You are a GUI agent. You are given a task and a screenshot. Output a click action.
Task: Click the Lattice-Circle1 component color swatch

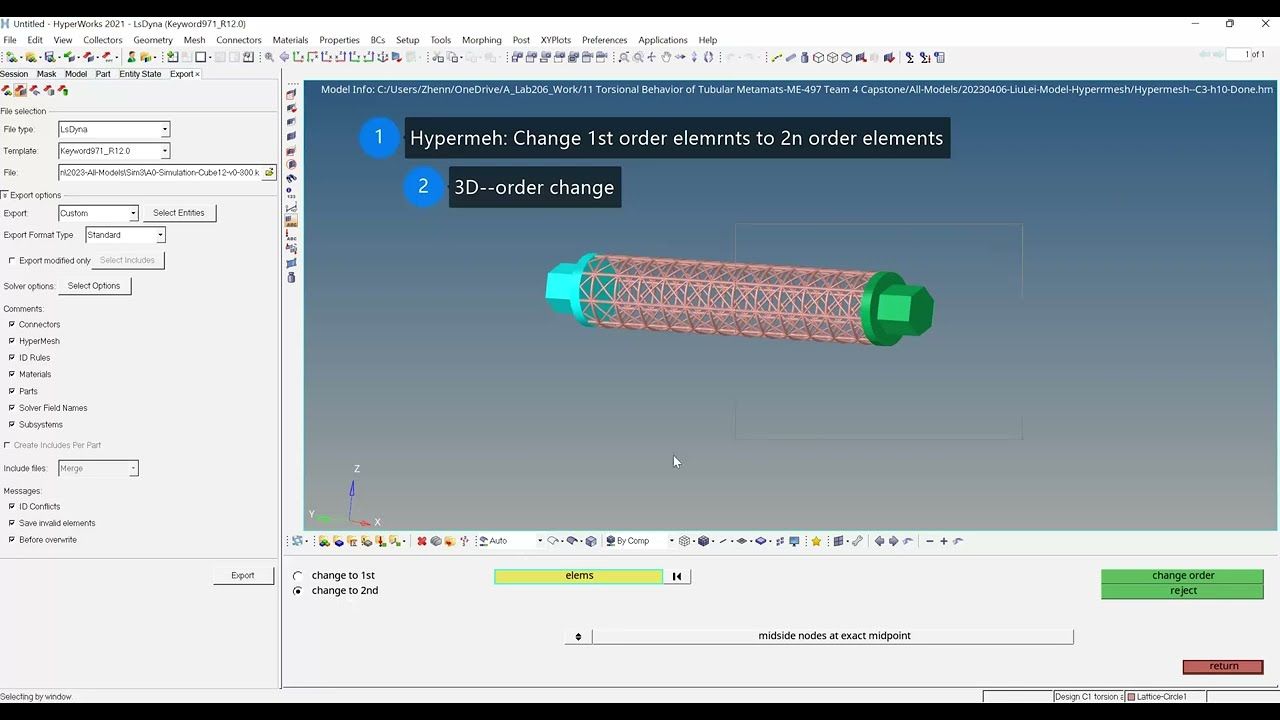(1131, 697)
